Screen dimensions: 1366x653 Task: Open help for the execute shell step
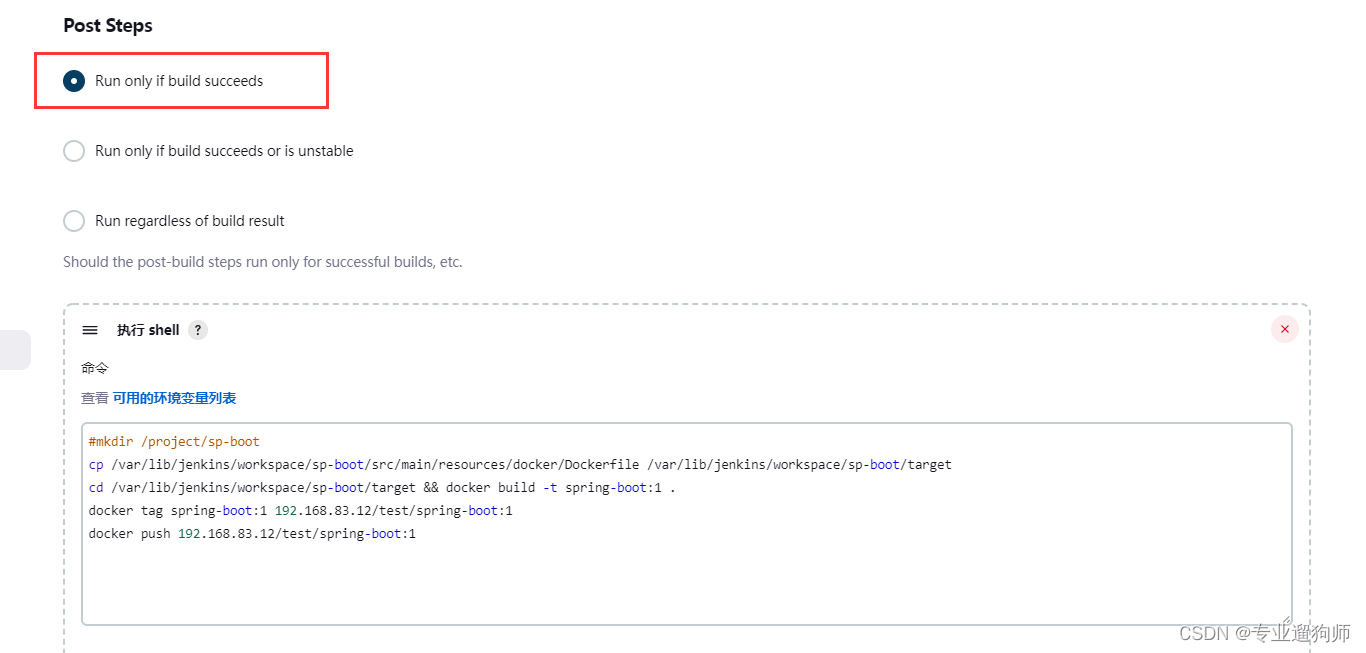tap(198, 330)
